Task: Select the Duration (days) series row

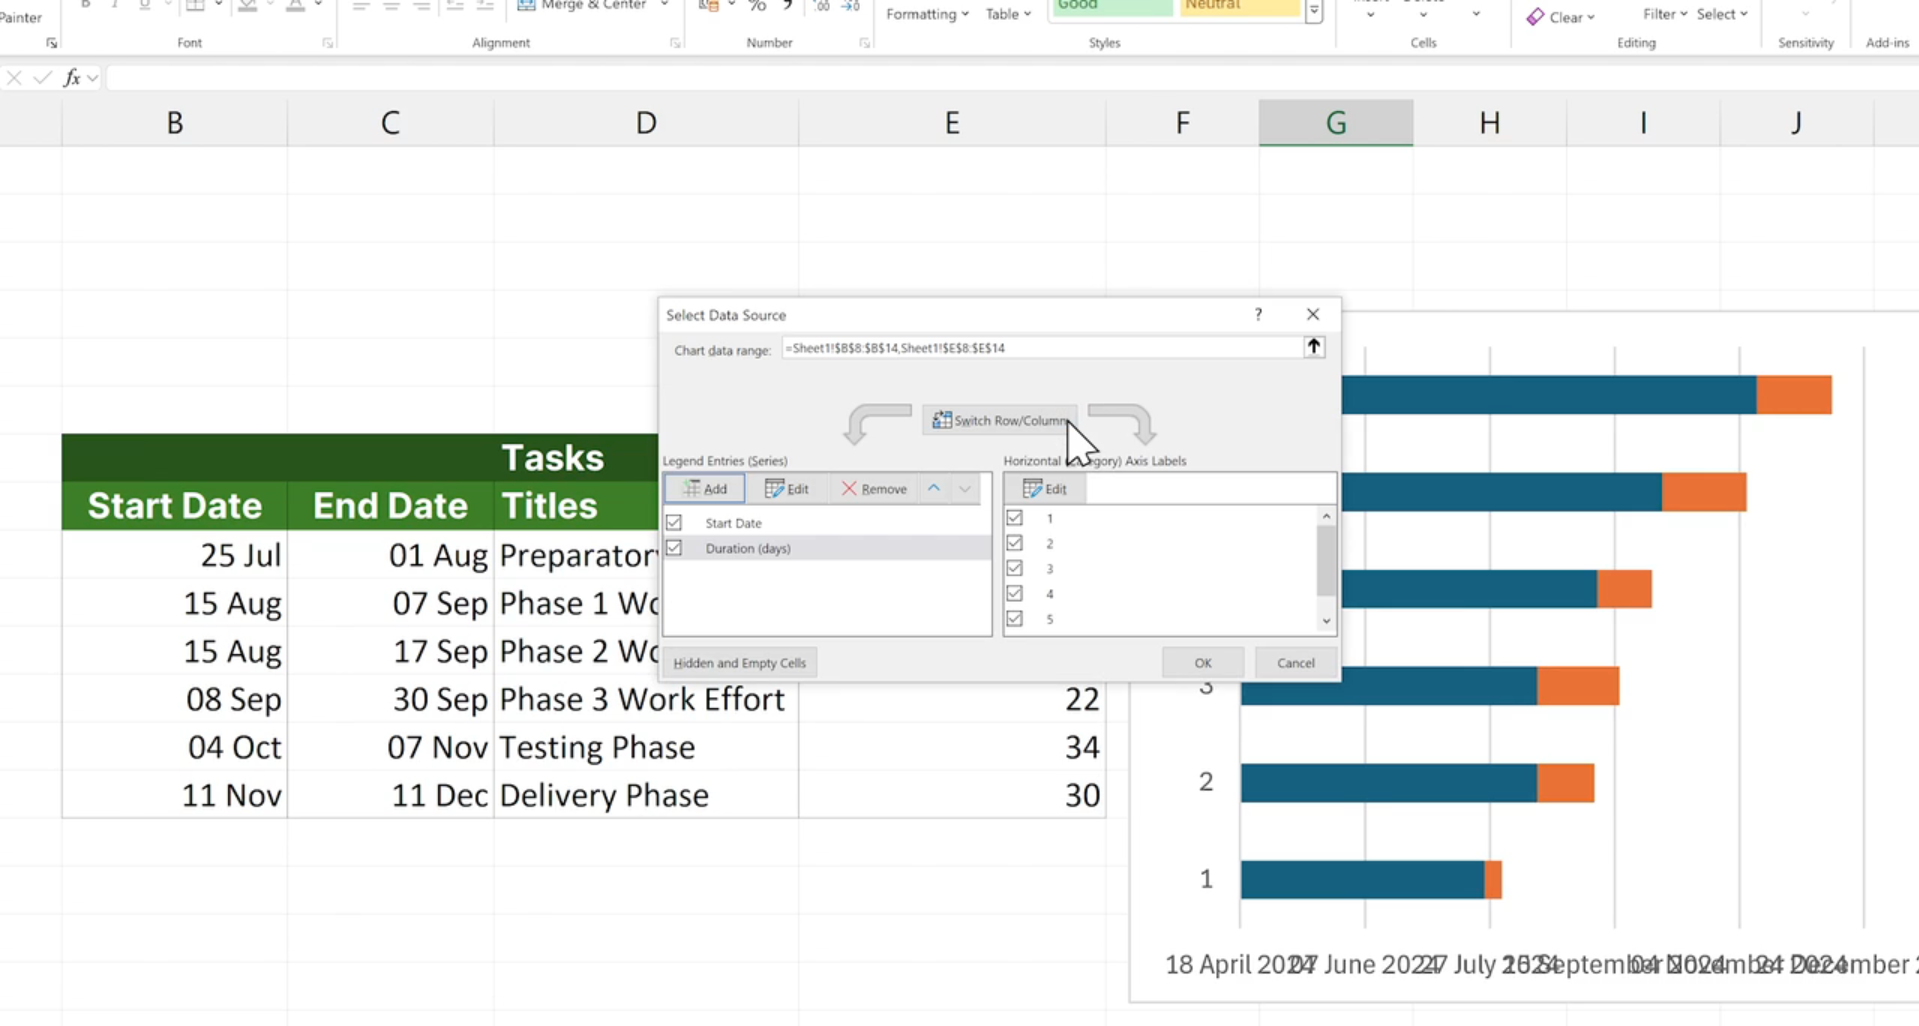Action: point(827,548)
